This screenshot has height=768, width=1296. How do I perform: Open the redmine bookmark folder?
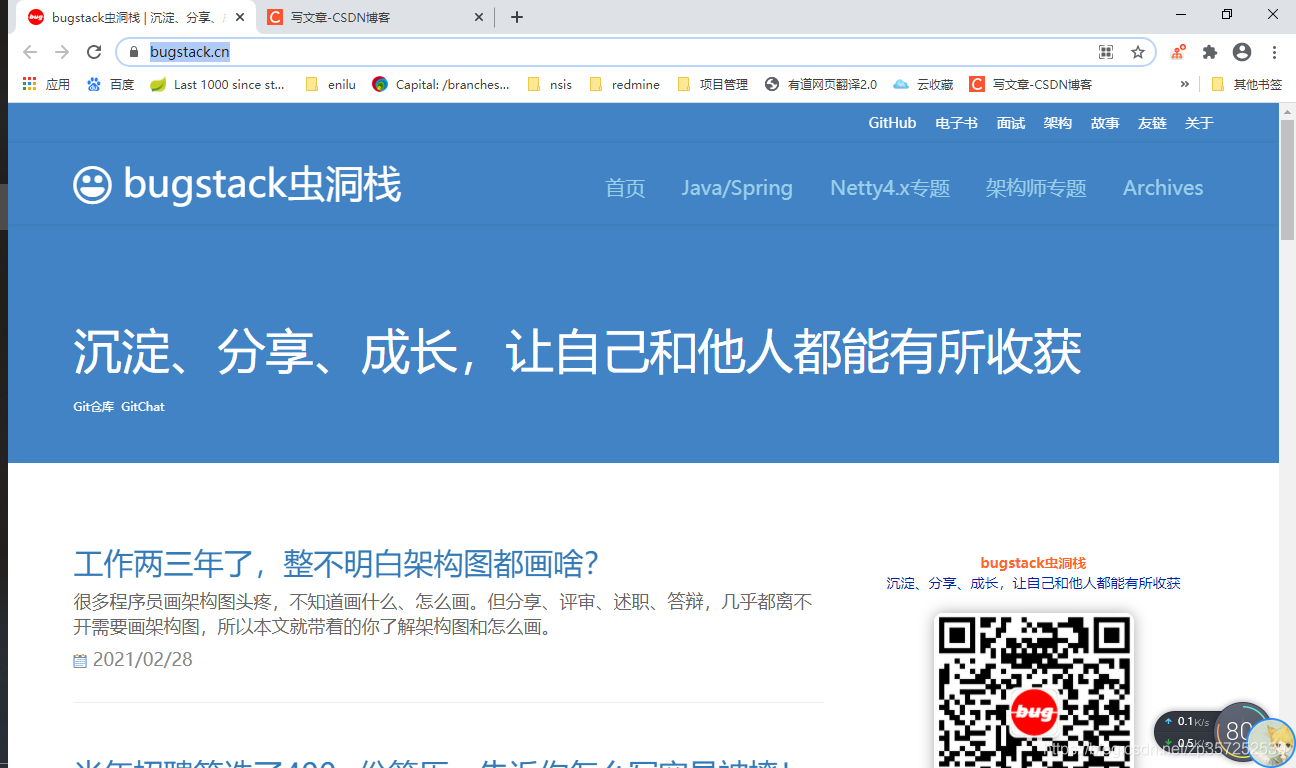coord(625,84)
